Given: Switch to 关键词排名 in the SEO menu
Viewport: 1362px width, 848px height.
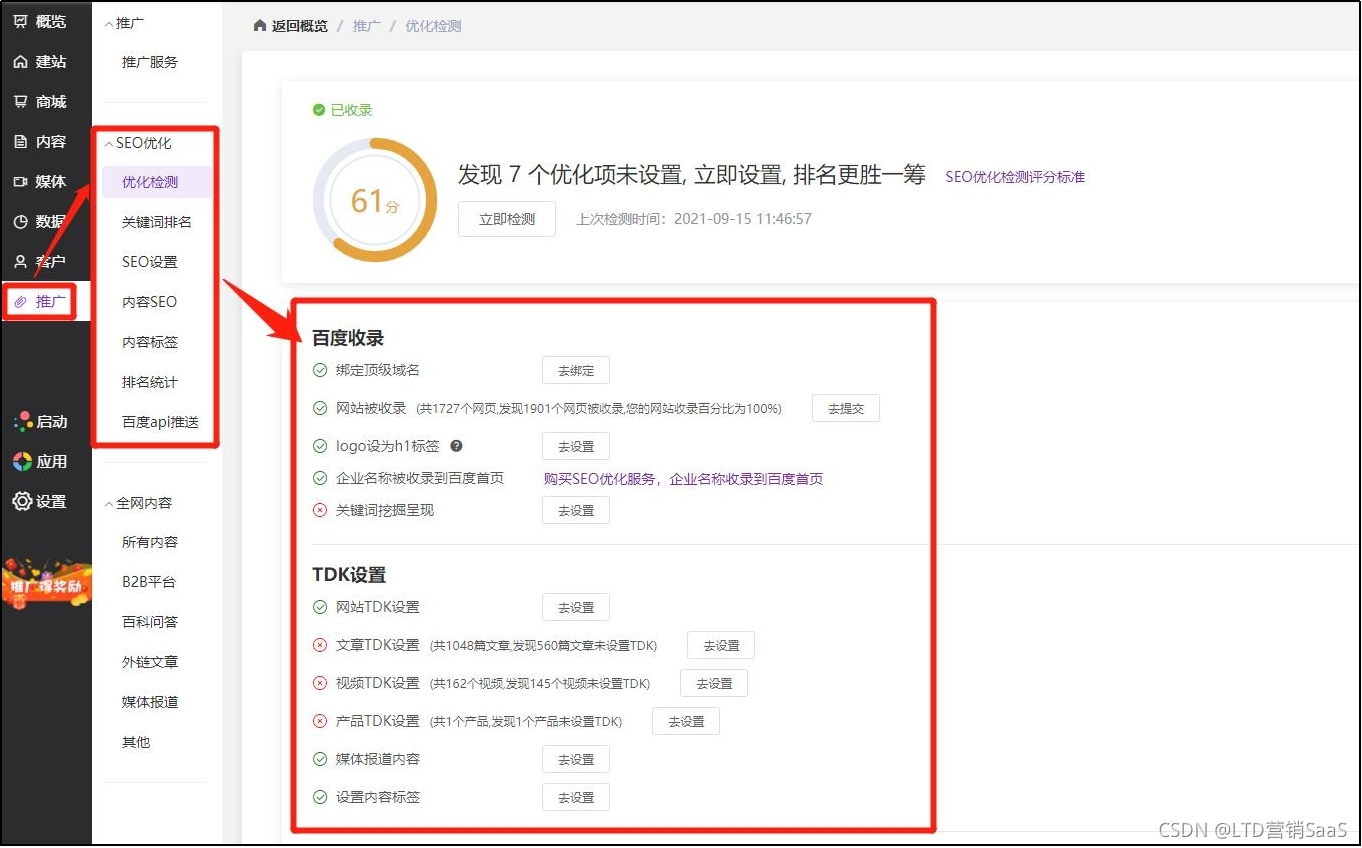Looking at the screenshot, I should point(157,221).
